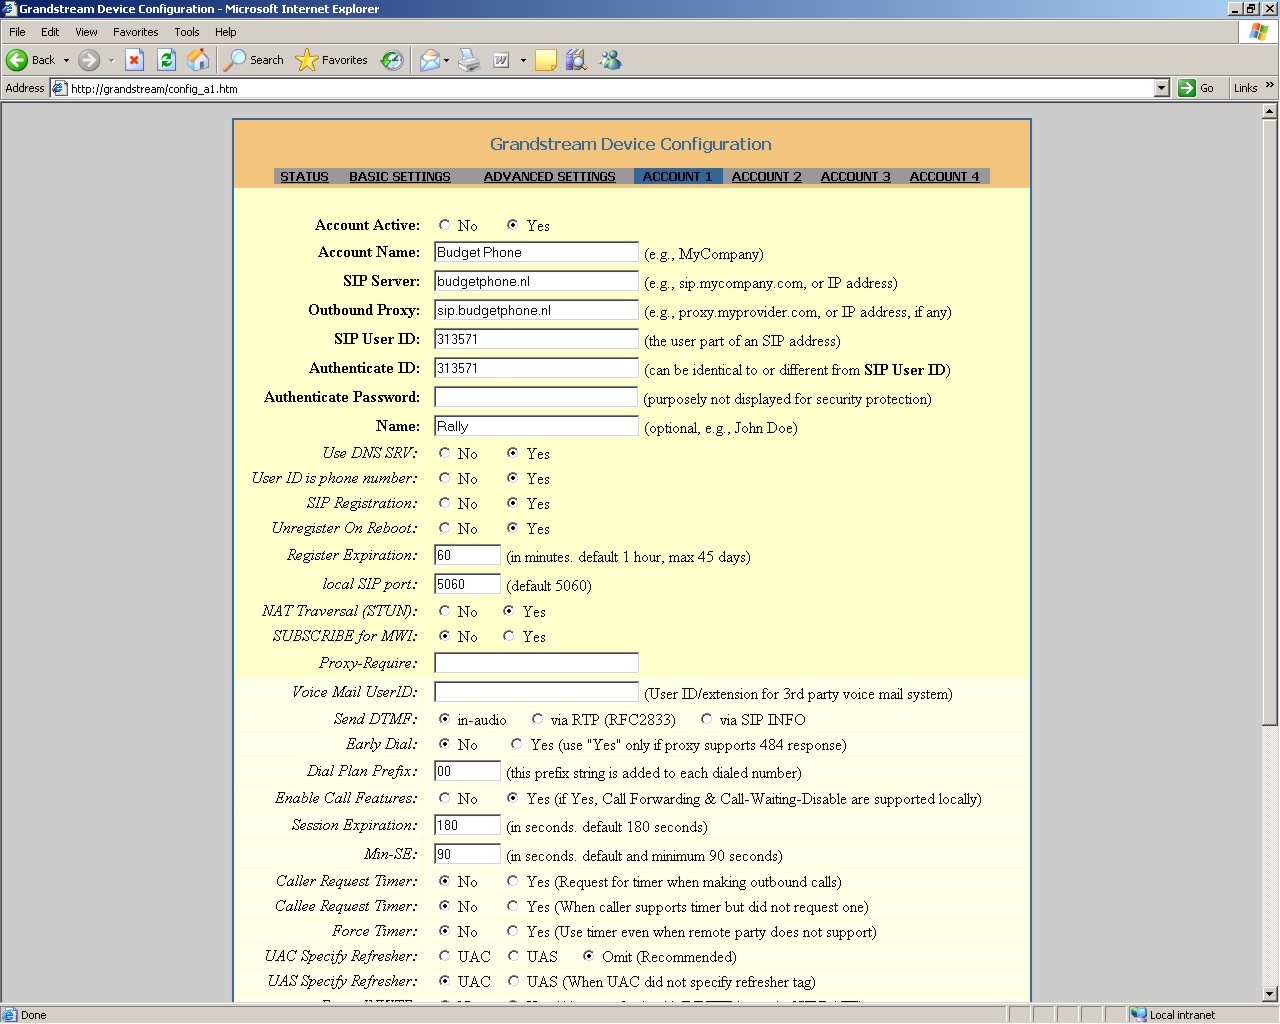This screenshot has width=1280, height=1024.
Task: Click the Windows flag logo
Action: pyautogui.click(x=1258, y=32)
